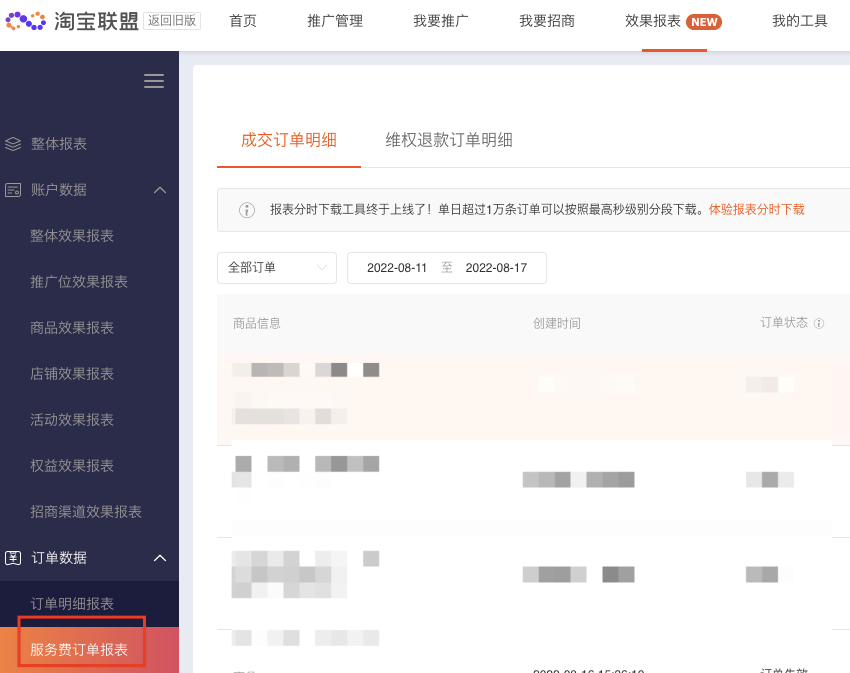Image resolution: width=850 pixels, height=673 pixels.
Task: Click the 整体报表 layers icon
Action: point(13,144)
